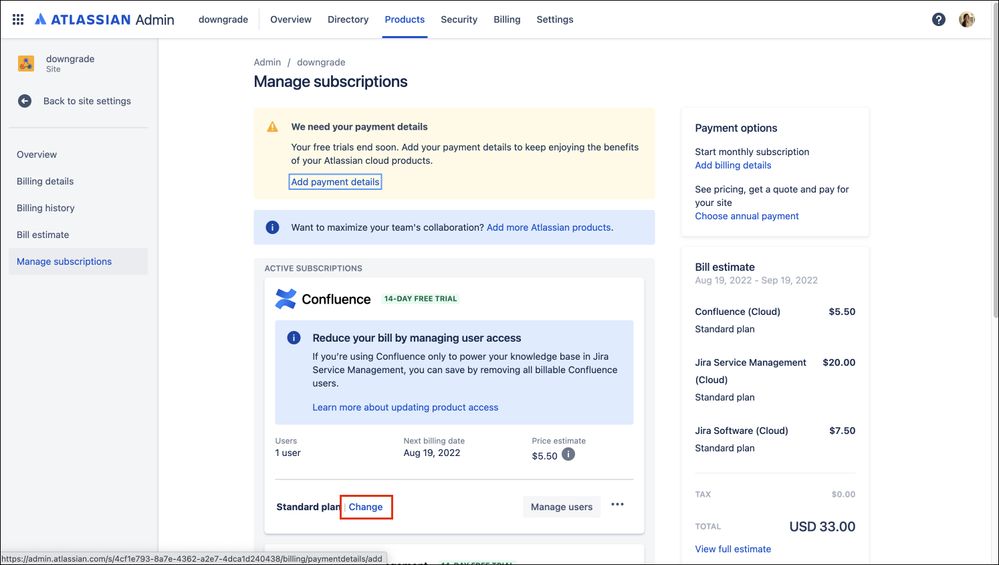Viewport: 999px width, 565px height.
Task: Click the price estimate info icon
Action: 568,454
